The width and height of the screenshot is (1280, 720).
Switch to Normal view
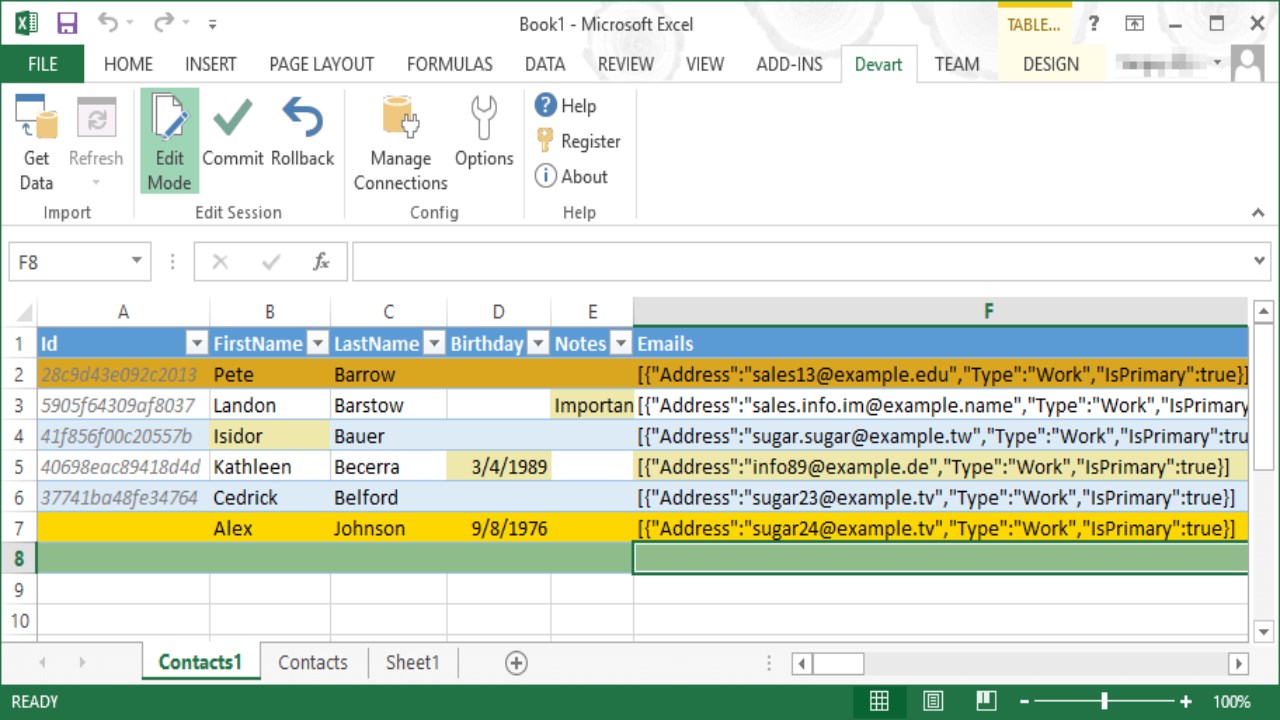[x=879, y=701]
